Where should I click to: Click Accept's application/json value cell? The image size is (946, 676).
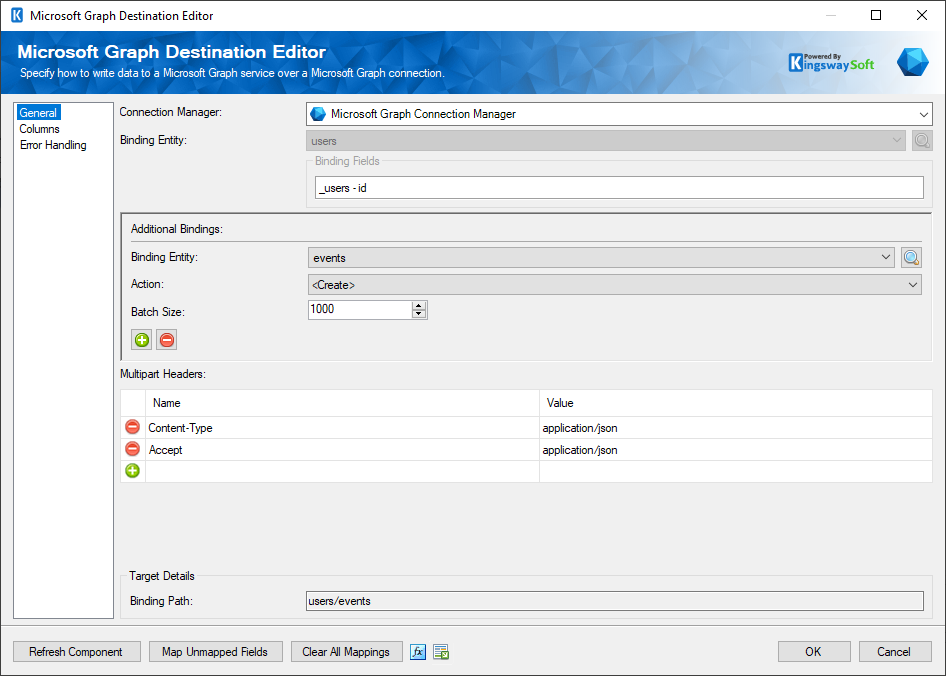pyautogui.click(x=736, y=450)
